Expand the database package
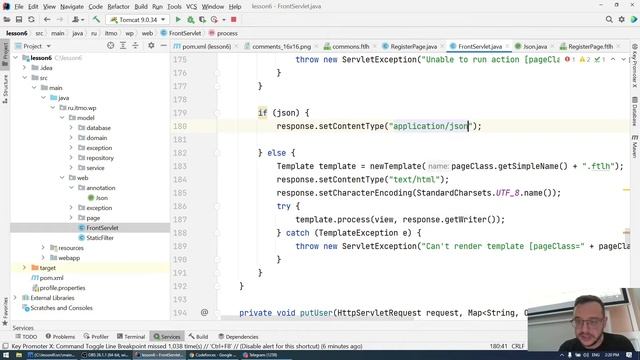 (x=71, y=128)
